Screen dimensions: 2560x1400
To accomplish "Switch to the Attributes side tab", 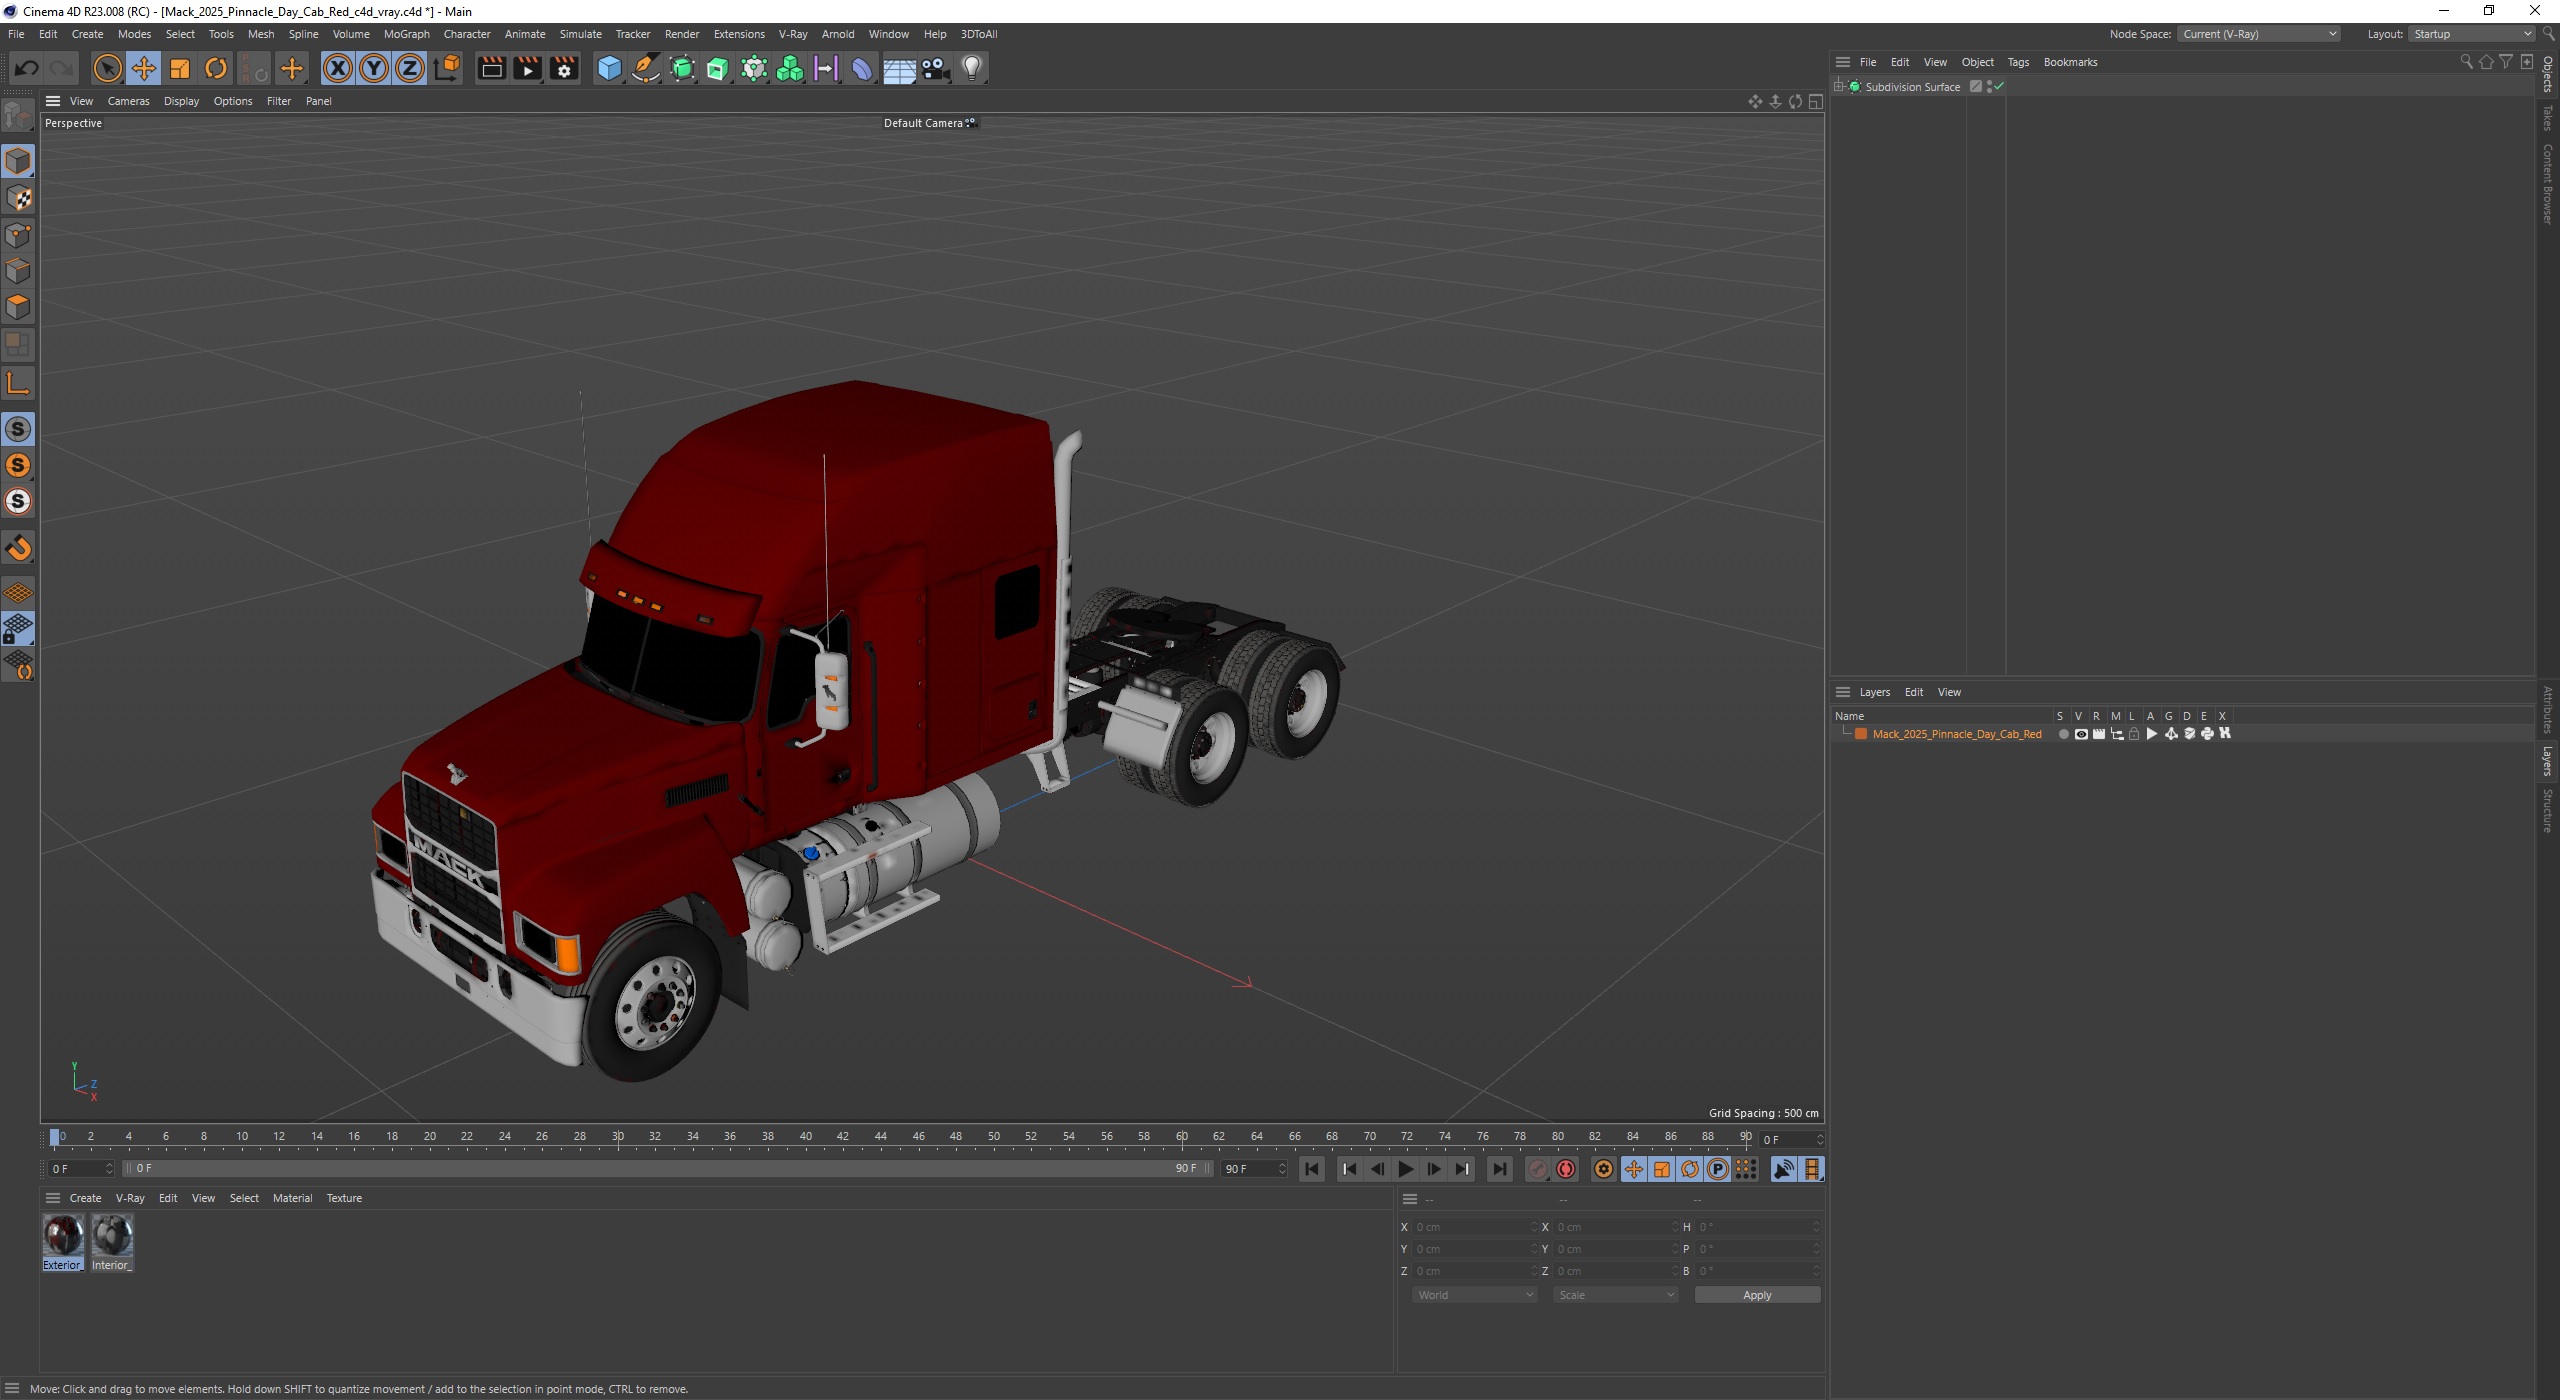I will [x=2547, y=709].
